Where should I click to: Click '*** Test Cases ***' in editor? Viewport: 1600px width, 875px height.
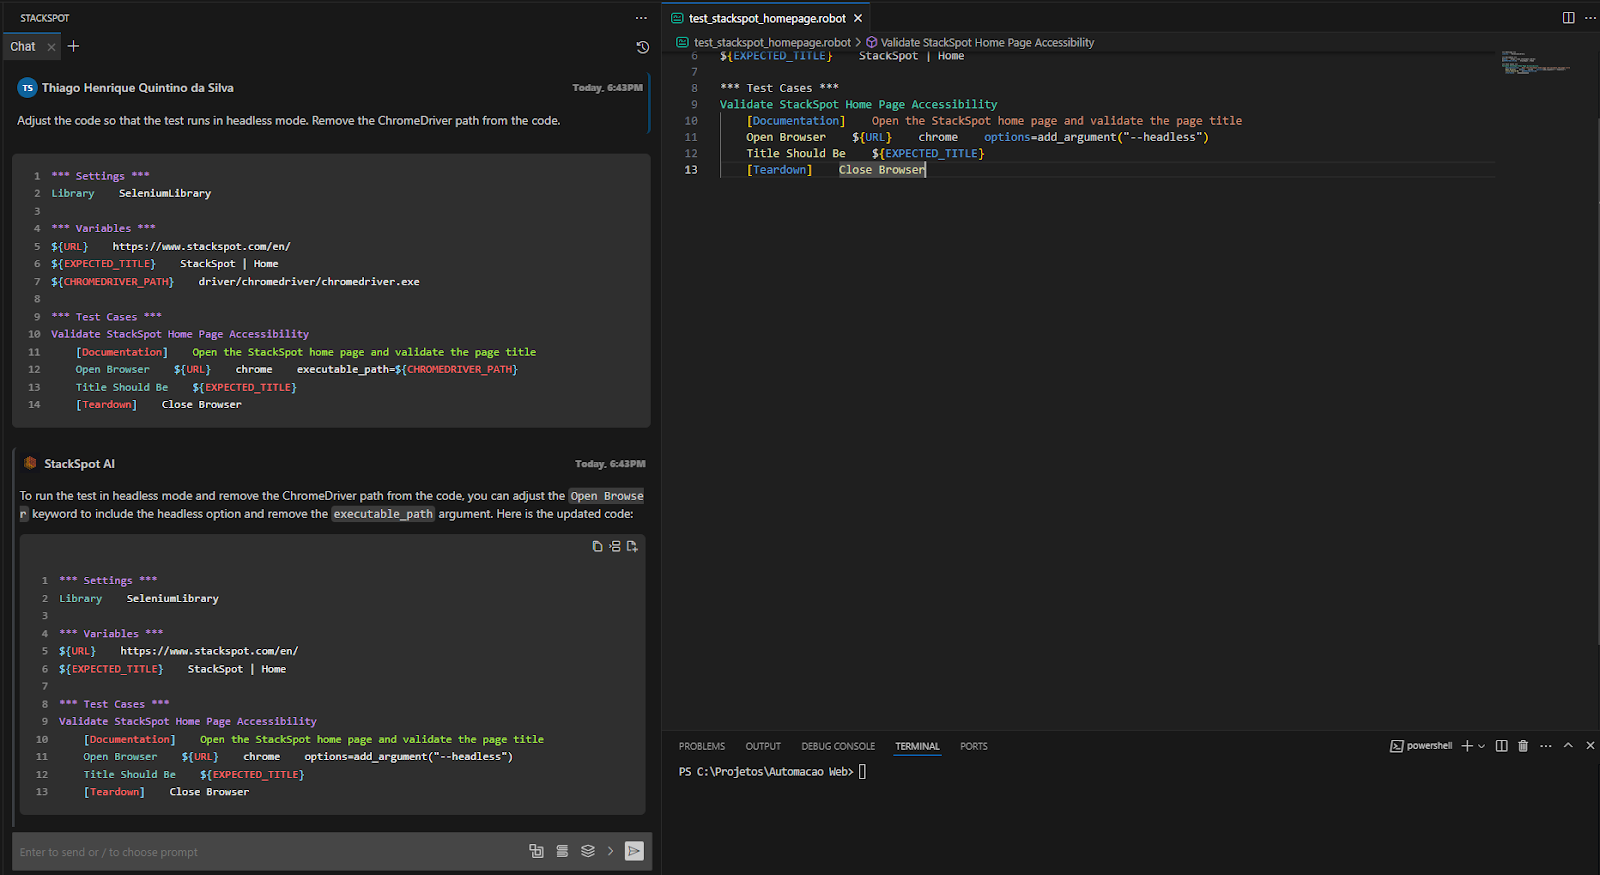[x=779, y=88]
